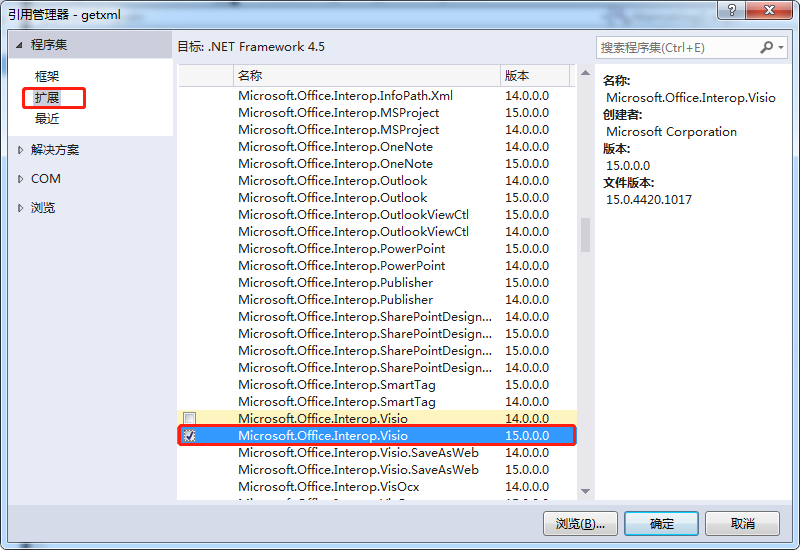Click the vertical scrollbar thumb
This screenshot has height=550, width=800.
[x=586, y=235]
